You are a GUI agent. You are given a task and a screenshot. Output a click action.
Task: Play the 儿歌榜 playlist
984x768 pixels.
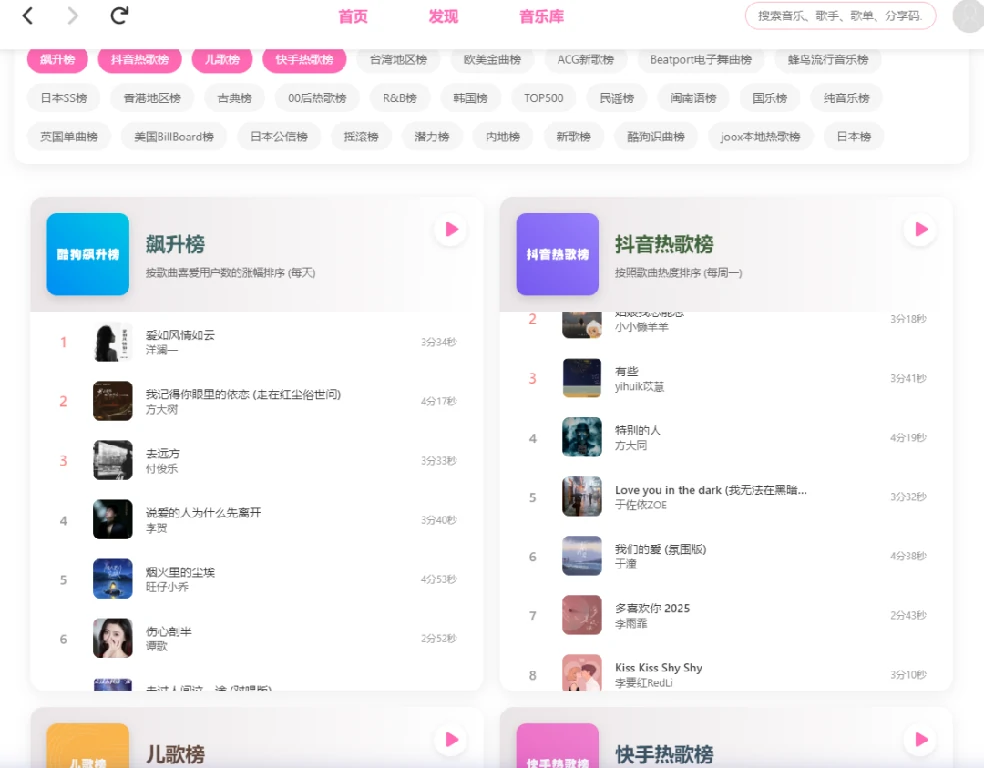(450, 740)
